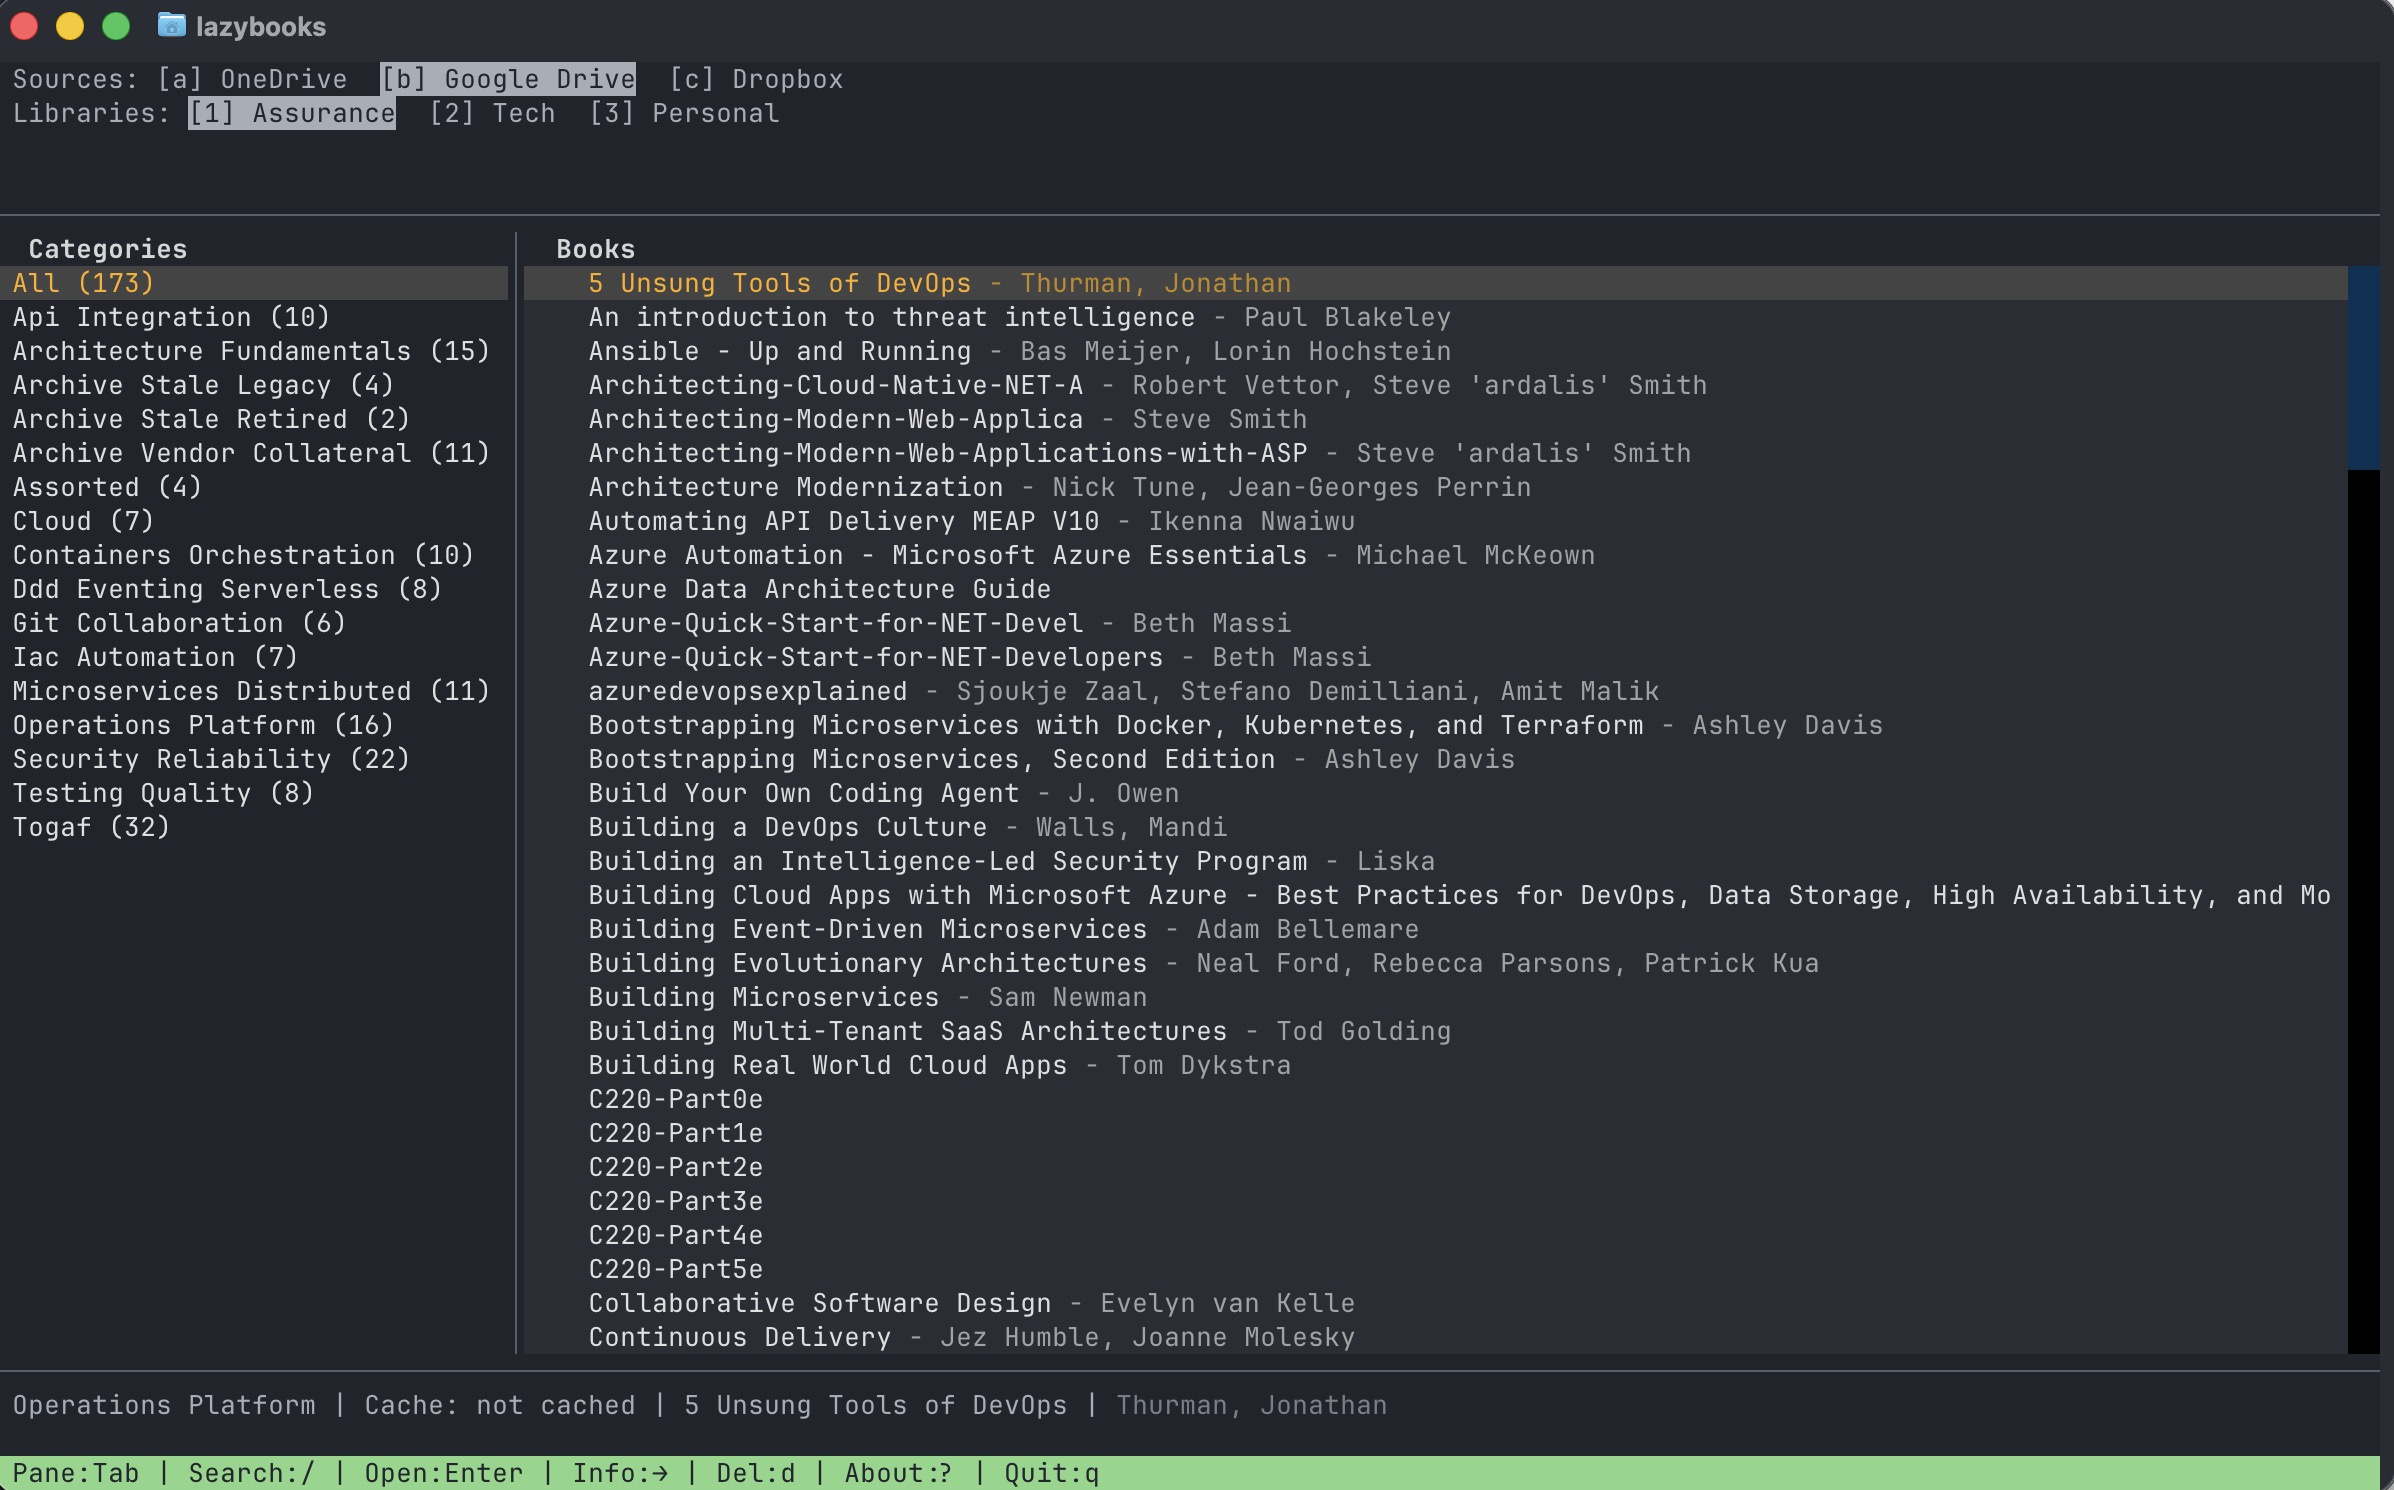This screenshot has width=2394, height=1490.
Task: Select the Google Drive source
Action: (508, 79)
